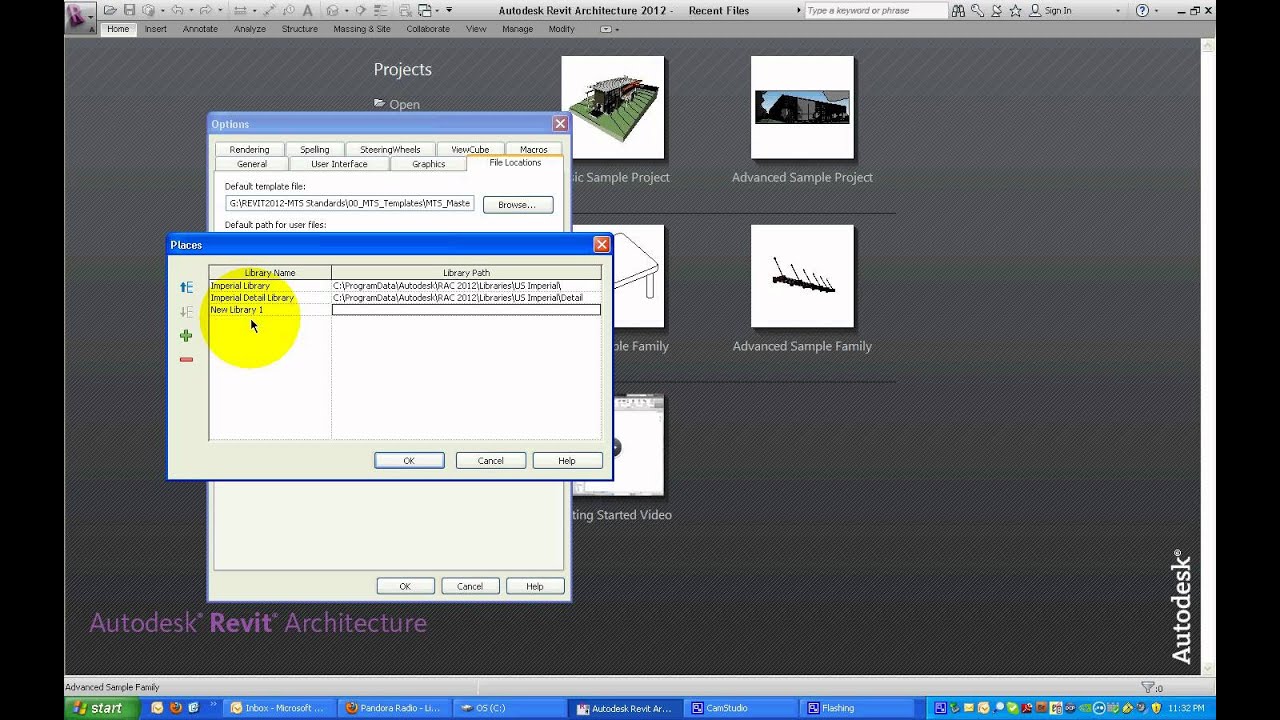
Task: Click the Switch Windows icon in top toolbar
Action: pos(424,10)
